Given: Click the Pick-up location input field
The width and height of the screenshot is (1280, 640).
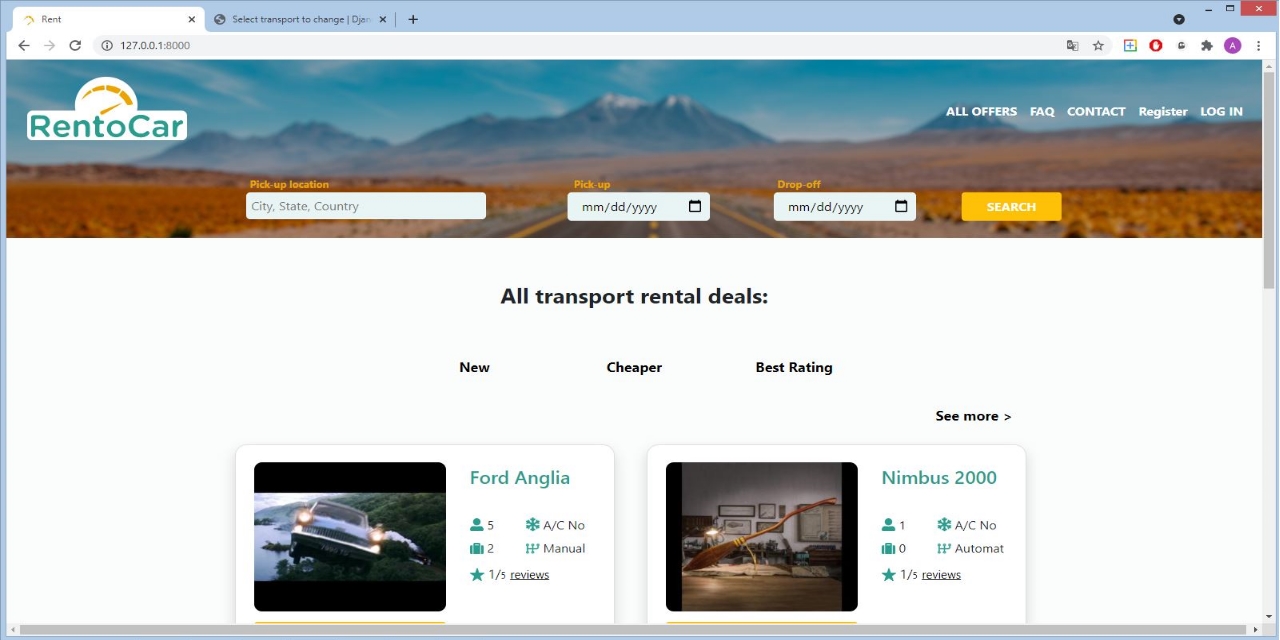Looking at the screenshot, I should (x=365, y=205).
